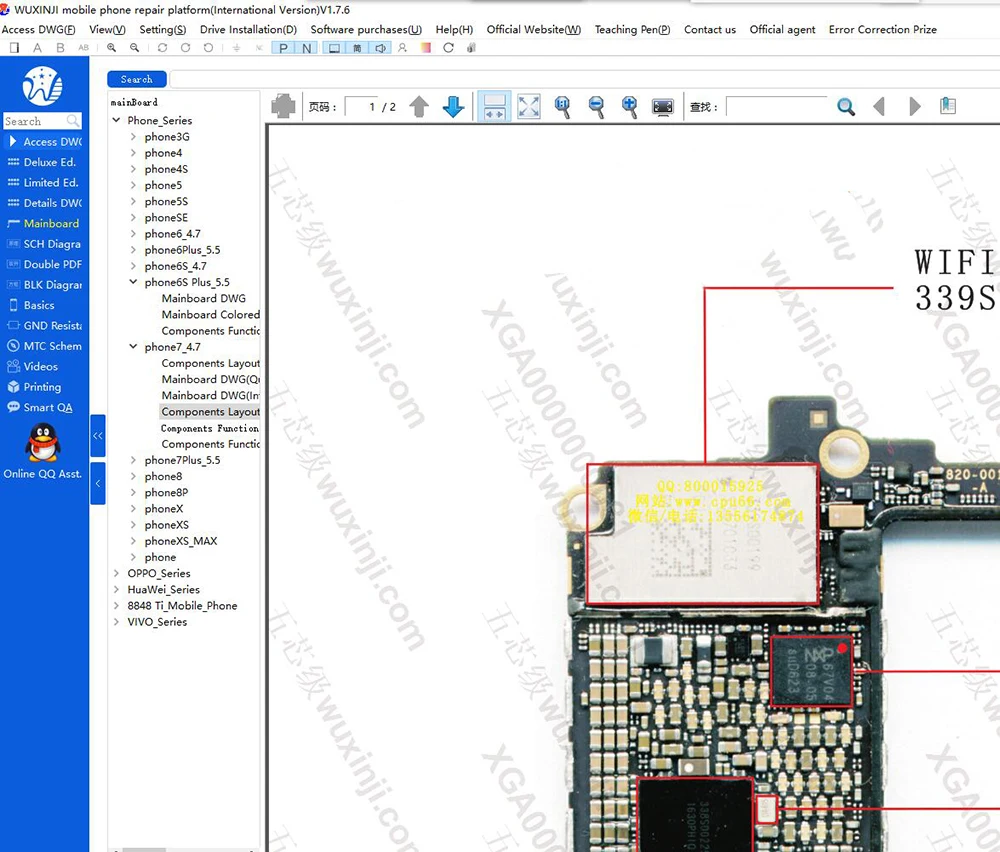
Task: Click the find previous left triangle
Action: tap(879, 106)
